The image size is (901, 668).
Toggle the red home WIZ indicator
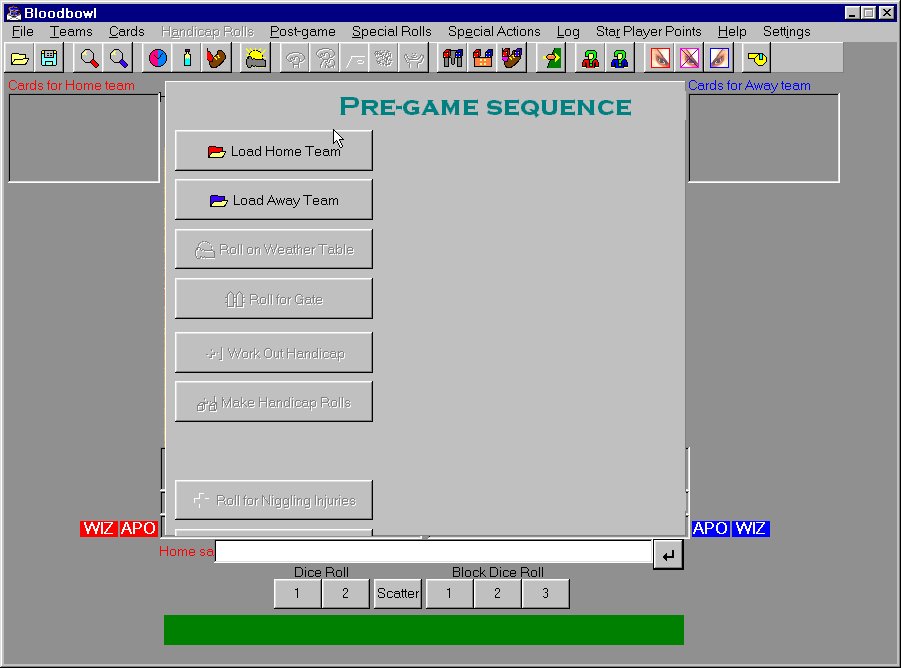pos(99,528)
